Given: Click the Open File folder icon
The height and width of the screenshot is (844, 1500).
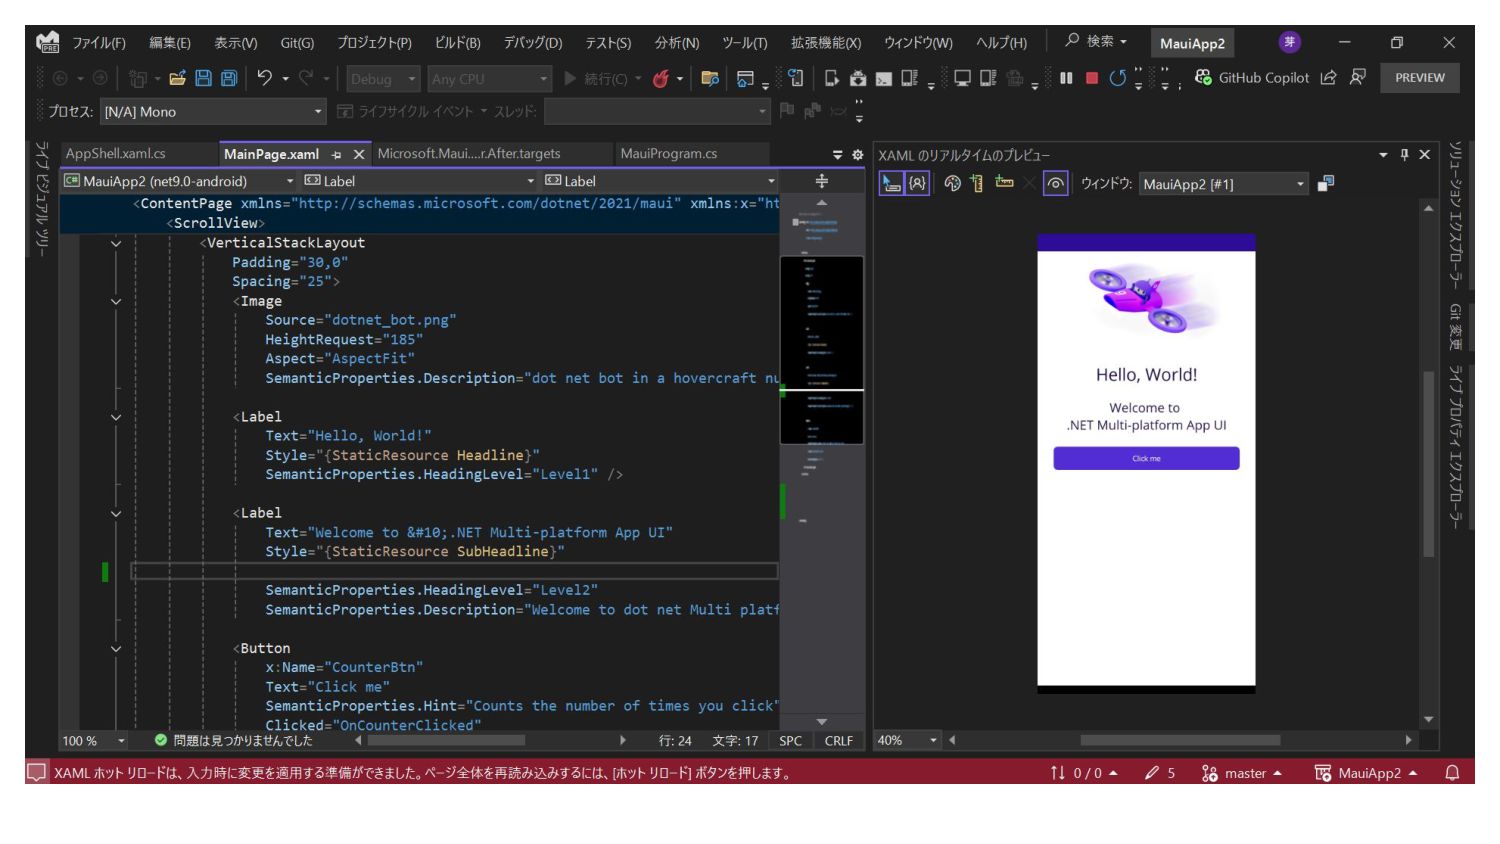Looking at the screenshot, I should 178,78.
